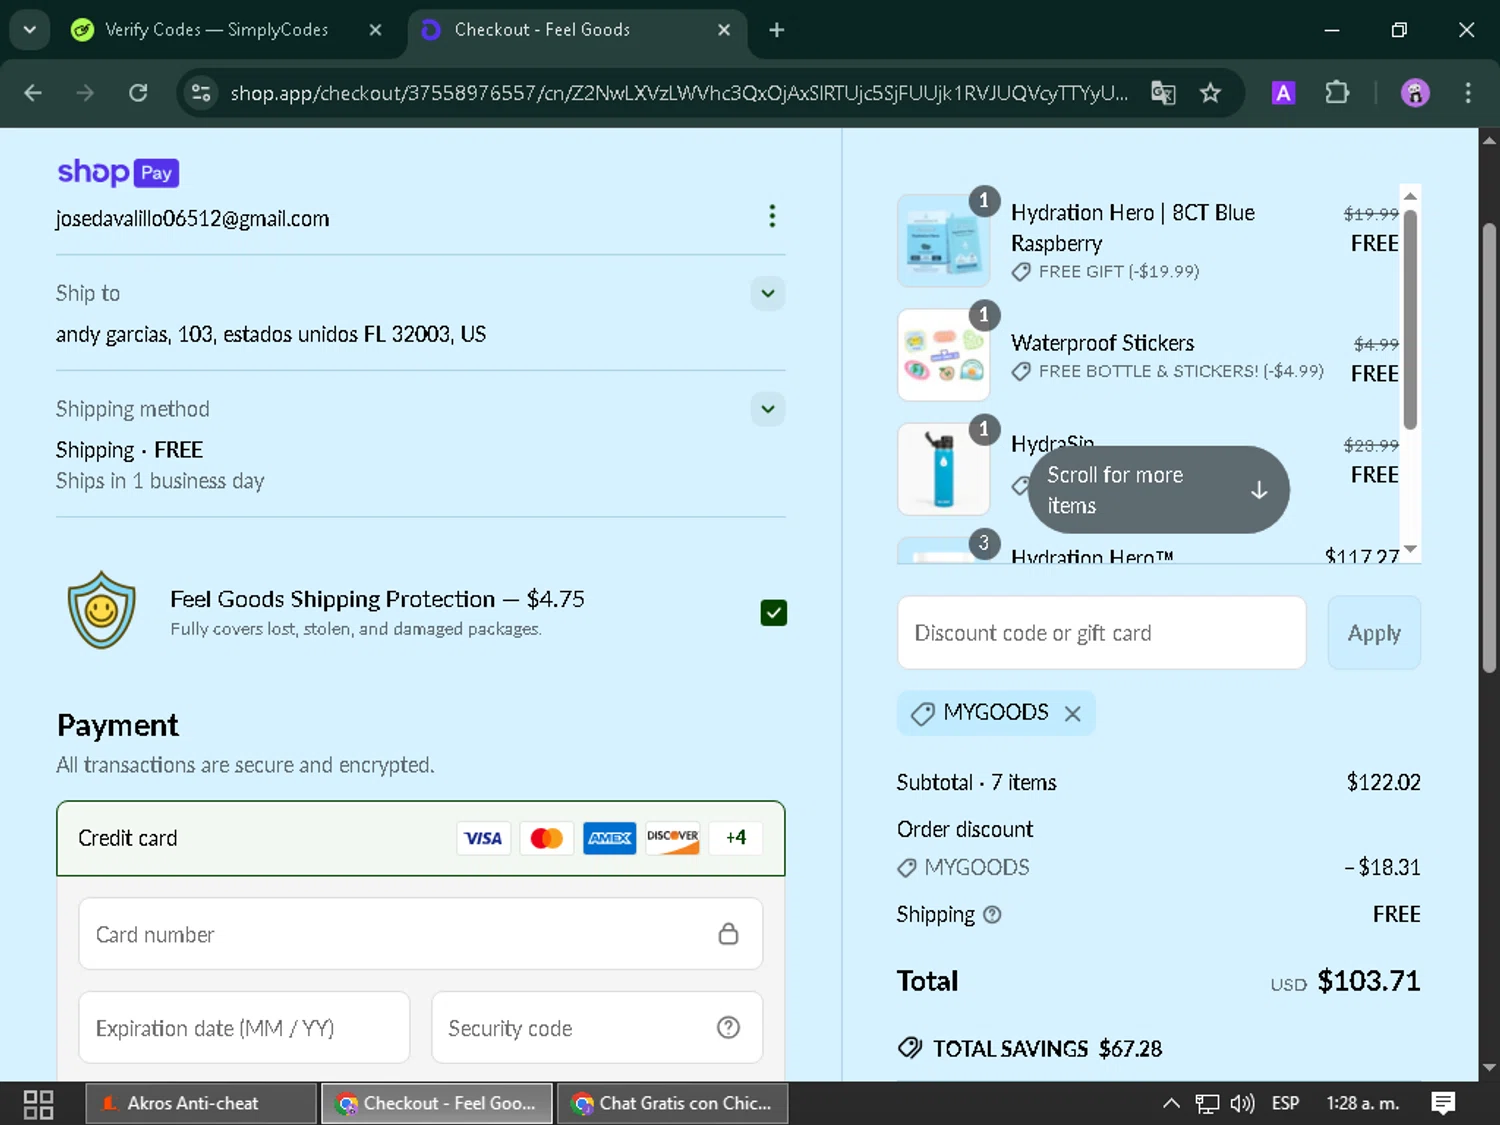
Task: Expand the Ship to section
Action: coord(768,293)
